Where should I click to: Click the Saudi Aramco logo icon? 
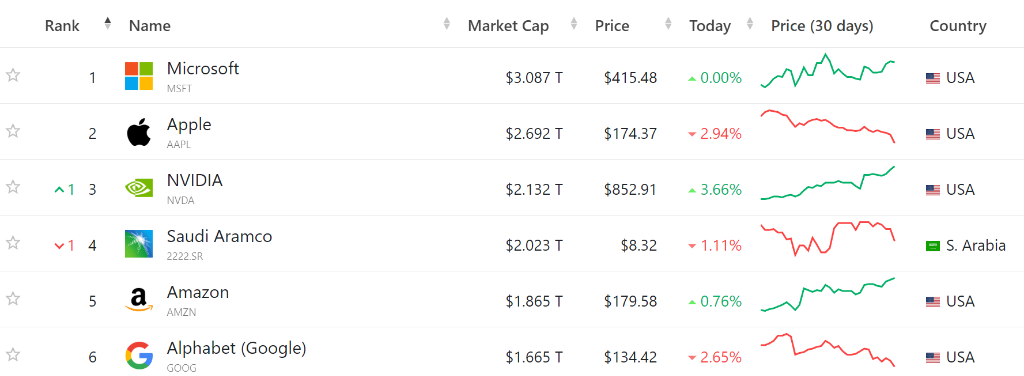[x=138, y=244]
